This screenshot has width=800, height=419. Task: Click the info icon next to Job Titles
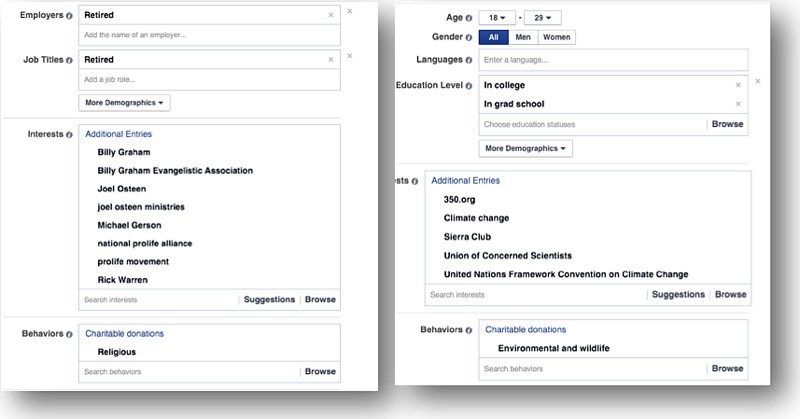coord(69,60)
